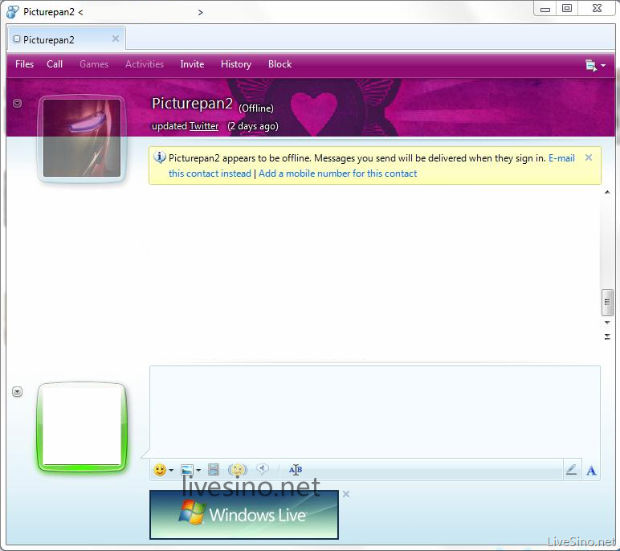The image size is (620, 551).
Task: Collapse the contact's display picture
Action: tap(17, 103)
